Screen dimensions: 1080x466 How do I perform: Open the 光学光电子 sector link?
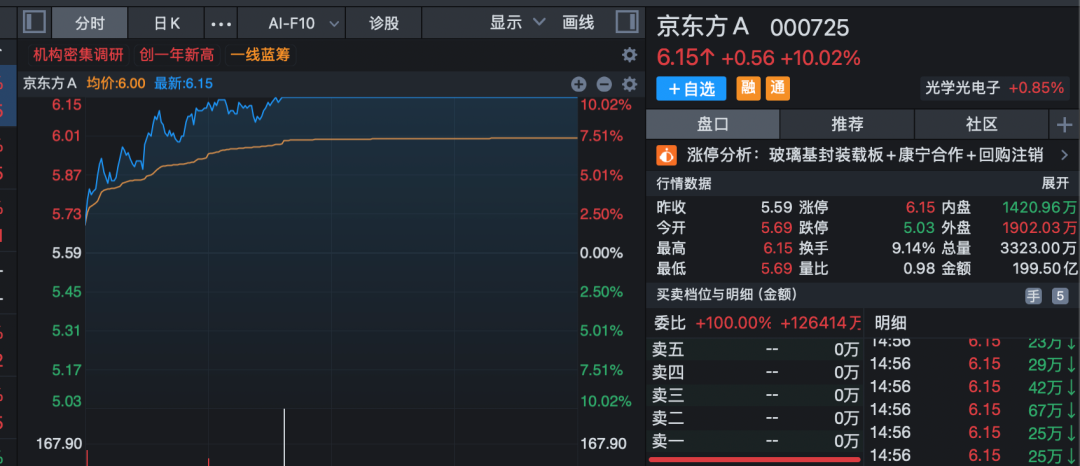pos(995,87)
